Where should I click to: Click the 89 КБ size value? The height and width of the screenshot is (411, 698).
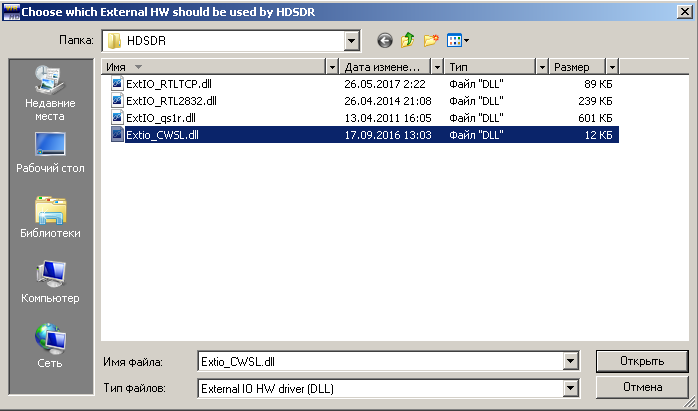(598, 84)
